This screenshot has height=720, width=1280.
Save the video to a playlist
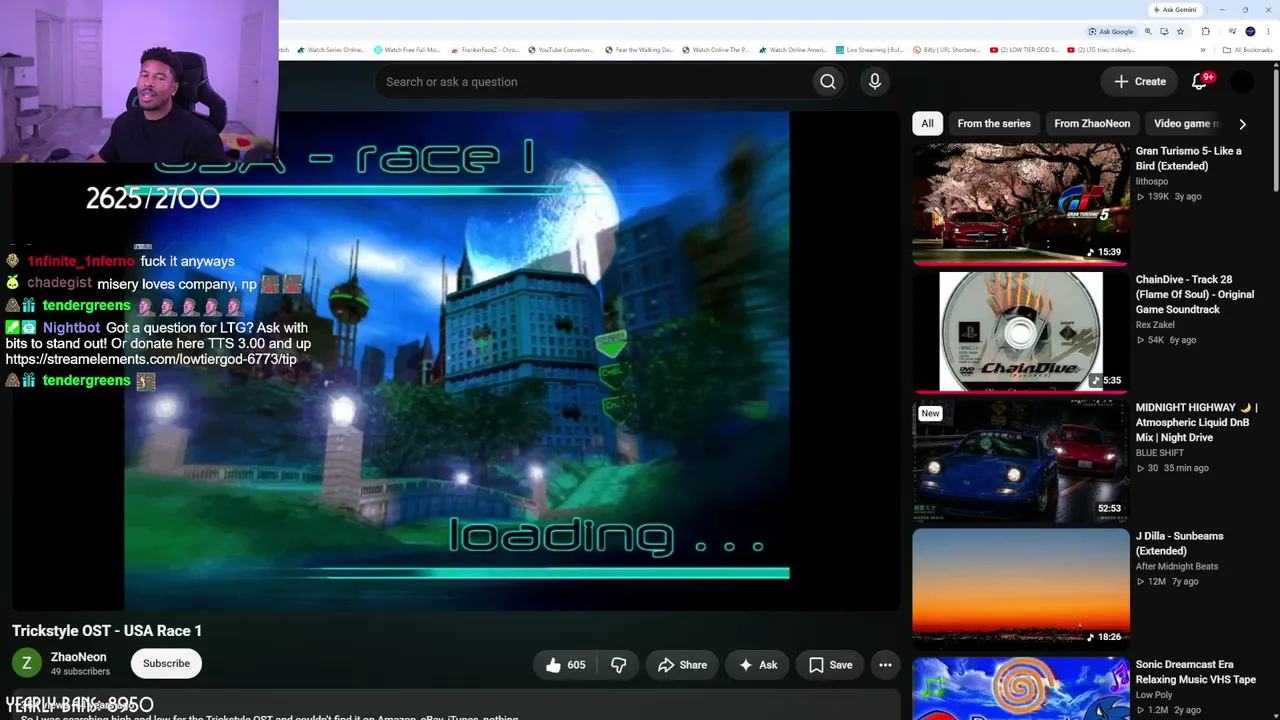830,665
